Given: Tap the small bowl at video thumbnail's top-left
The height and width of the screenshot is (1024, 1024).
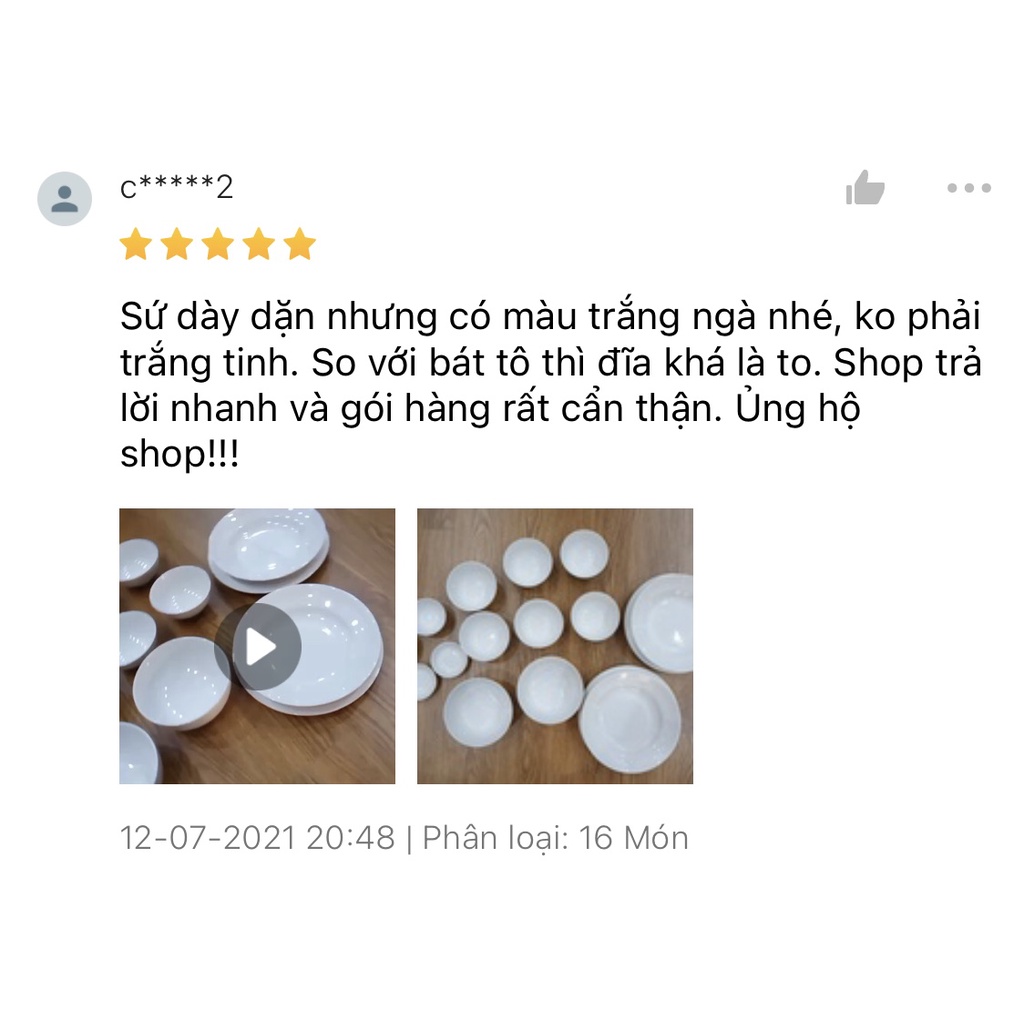Looking at the screenshot, I should 138,562.
